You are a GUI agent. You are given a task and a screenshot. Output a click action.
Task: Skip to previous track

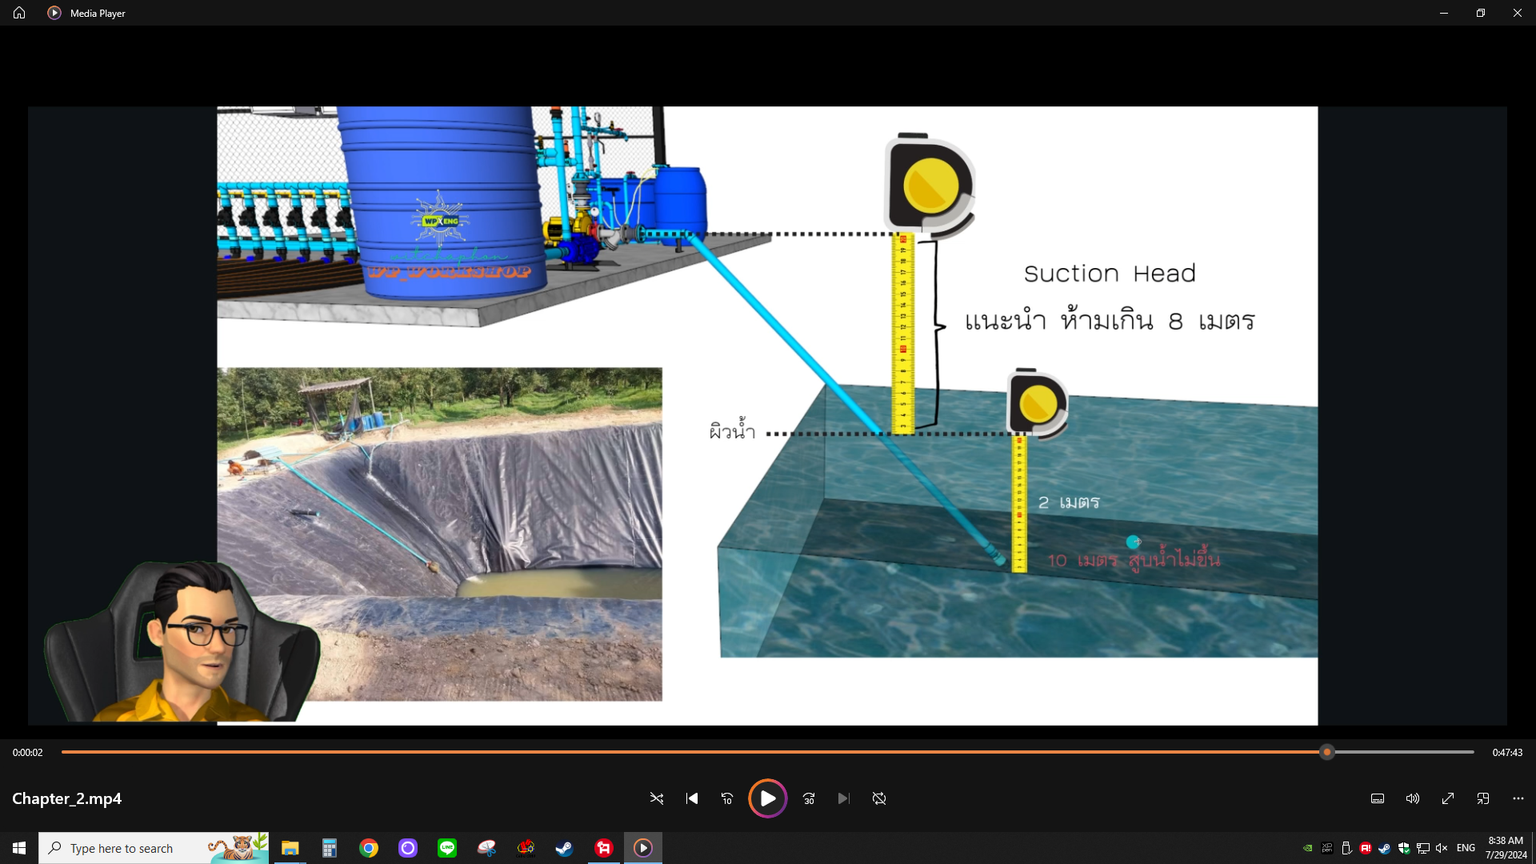[692, 798]
